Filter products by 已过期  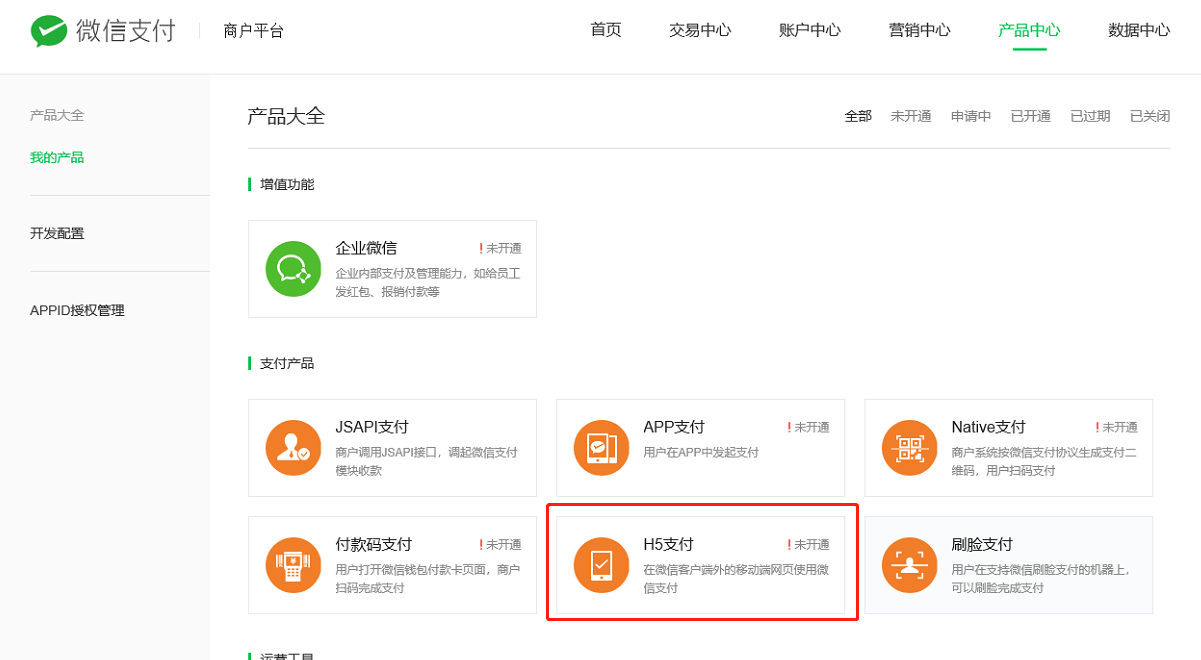(1090, 116)
